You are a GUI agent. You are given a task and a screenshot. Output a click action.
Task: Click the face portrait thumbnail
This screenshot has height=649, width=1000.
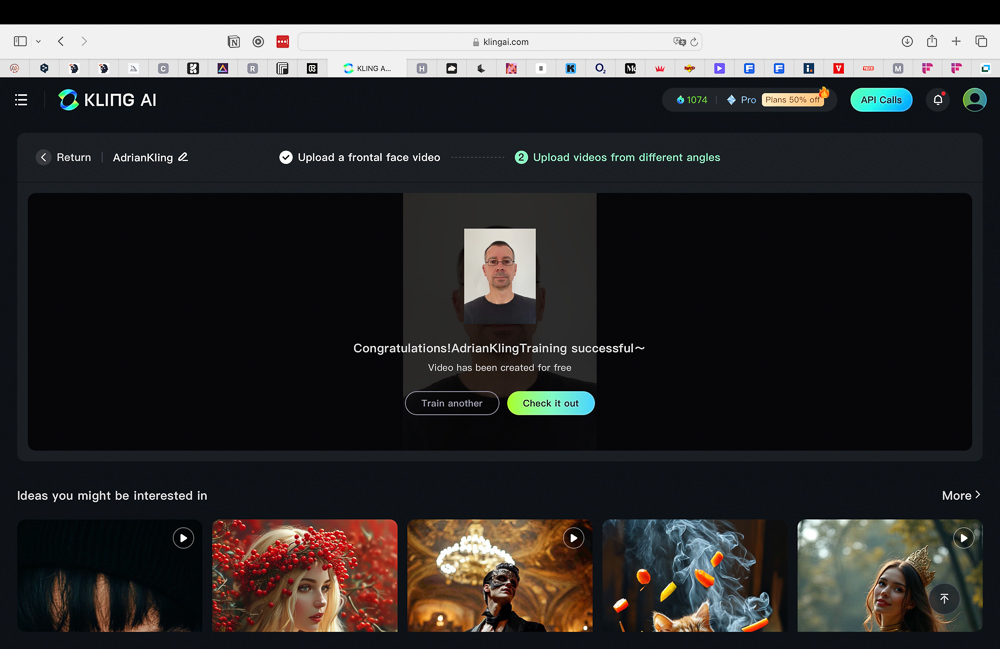[x=499, y=276]
